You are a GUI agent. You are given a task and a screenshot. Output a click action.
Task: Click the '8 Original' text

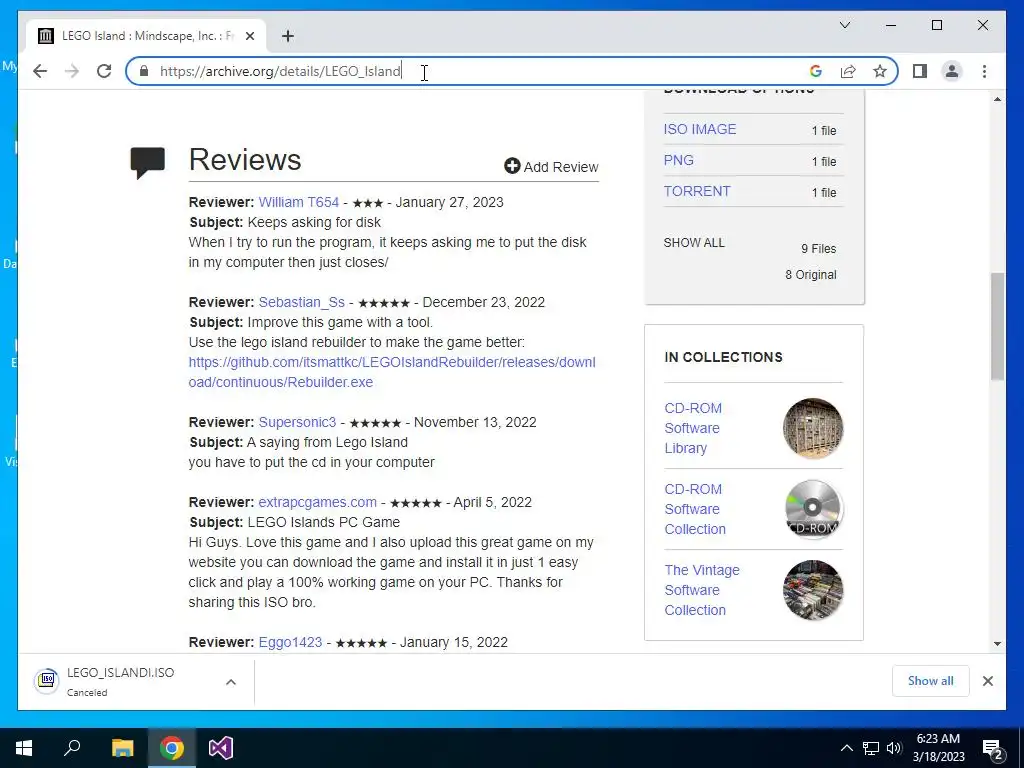tap(810, 275)
